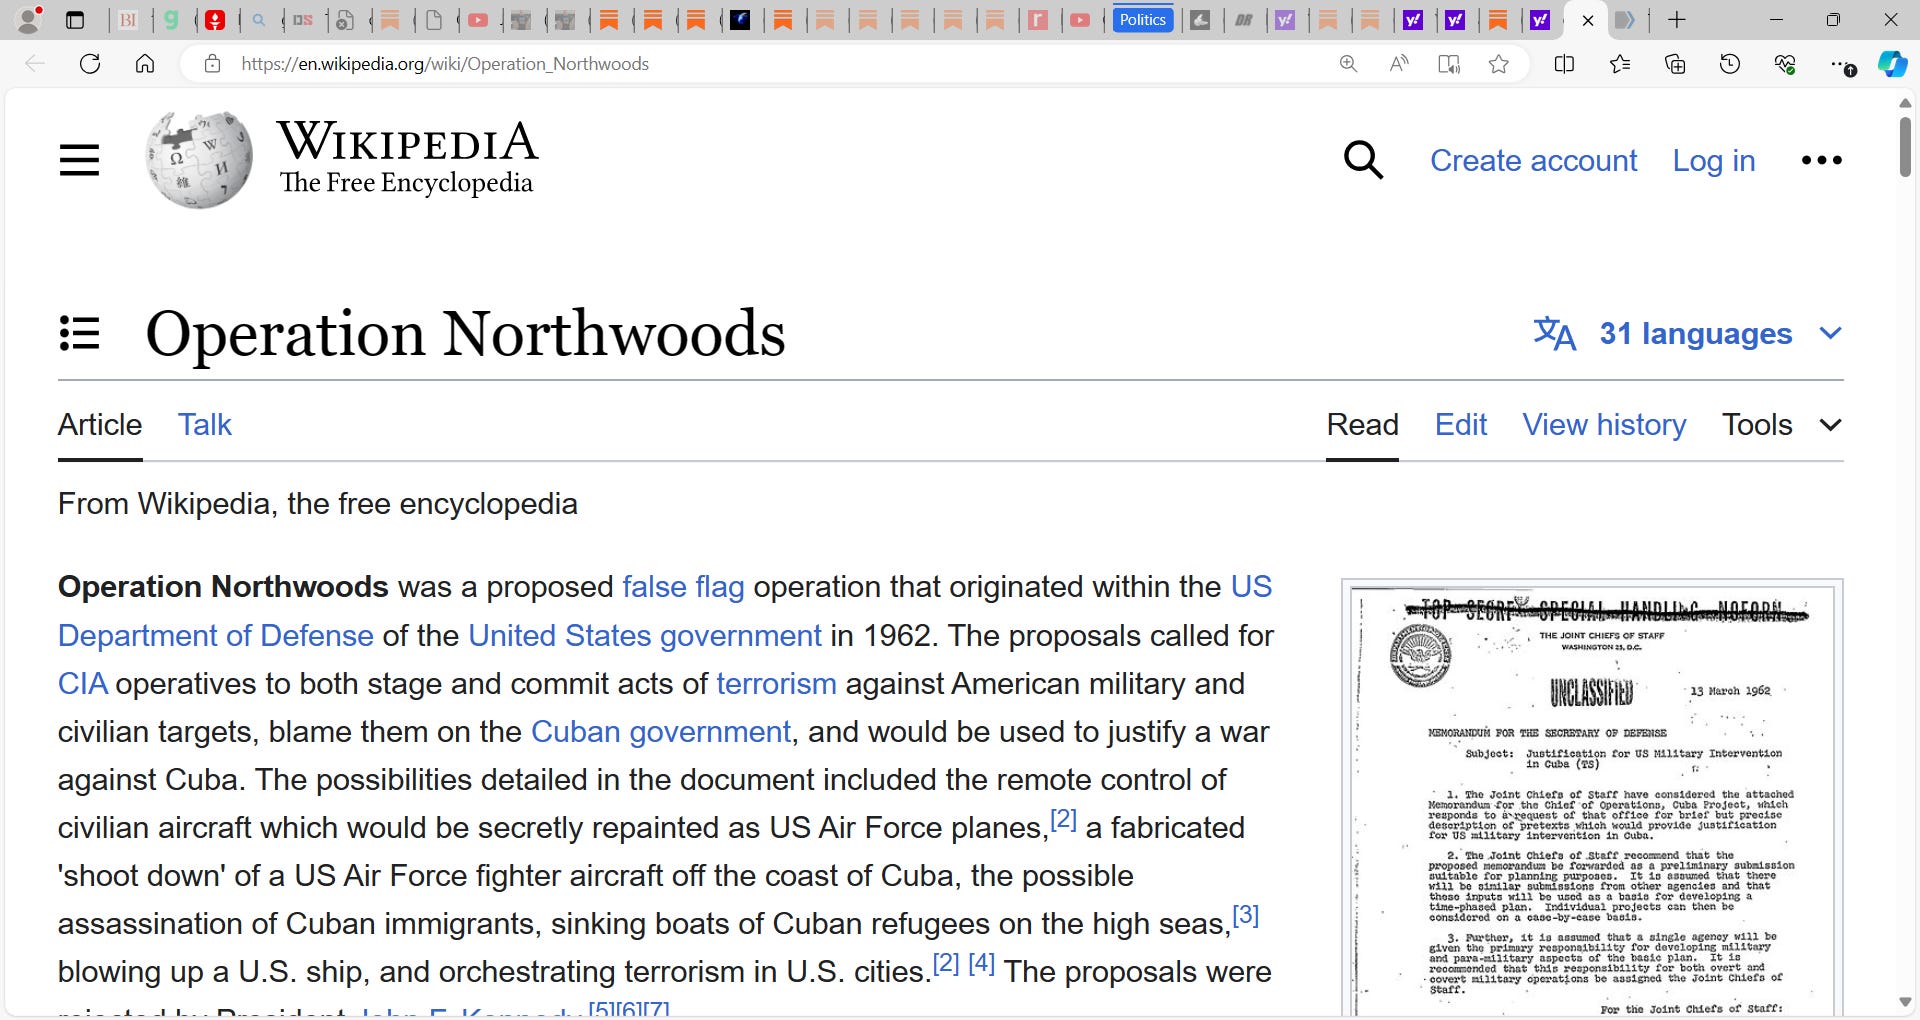The height and width of the screenshot is (1020, 1920).
Task: Switch to the dark Earth globe tab
Action: tap(741, 20)
